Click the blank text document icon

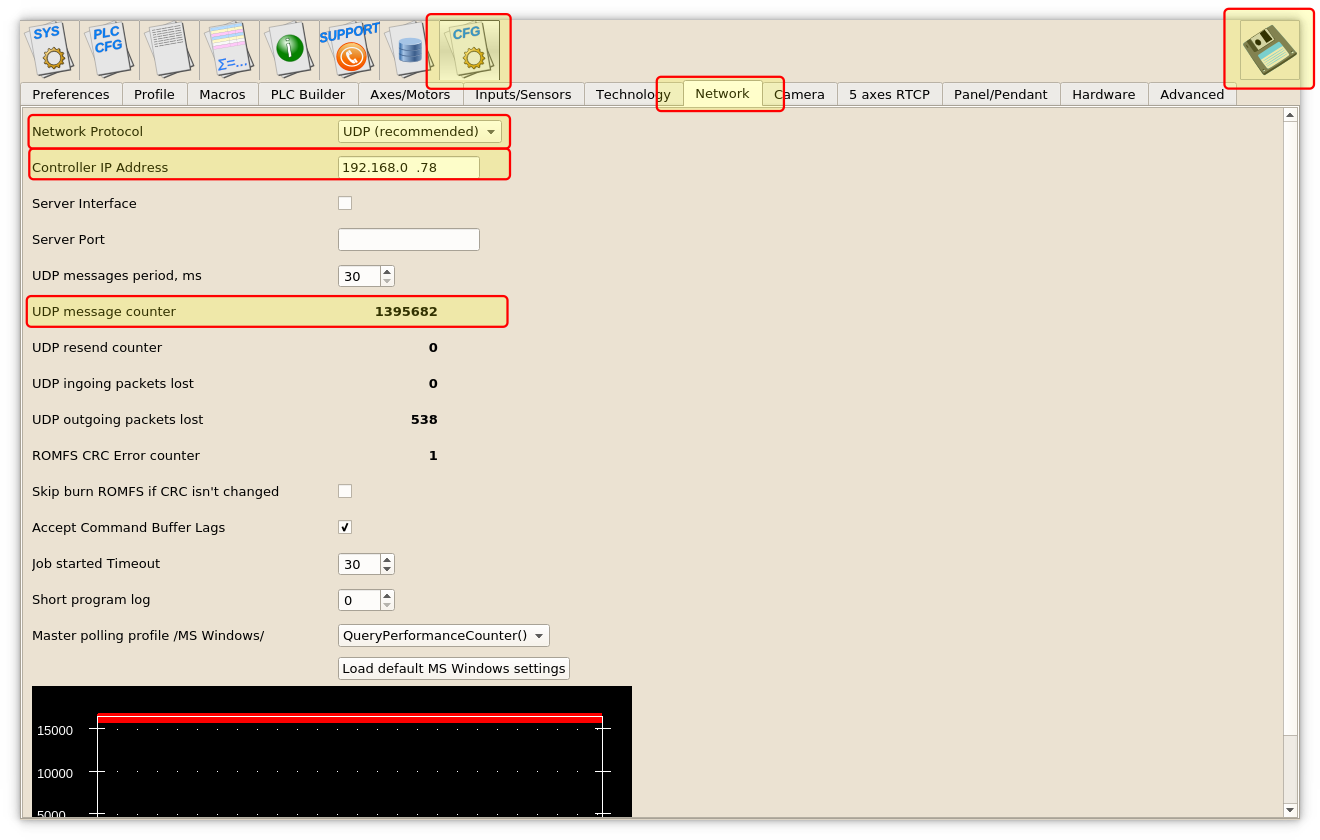click(x=169, y=49)
